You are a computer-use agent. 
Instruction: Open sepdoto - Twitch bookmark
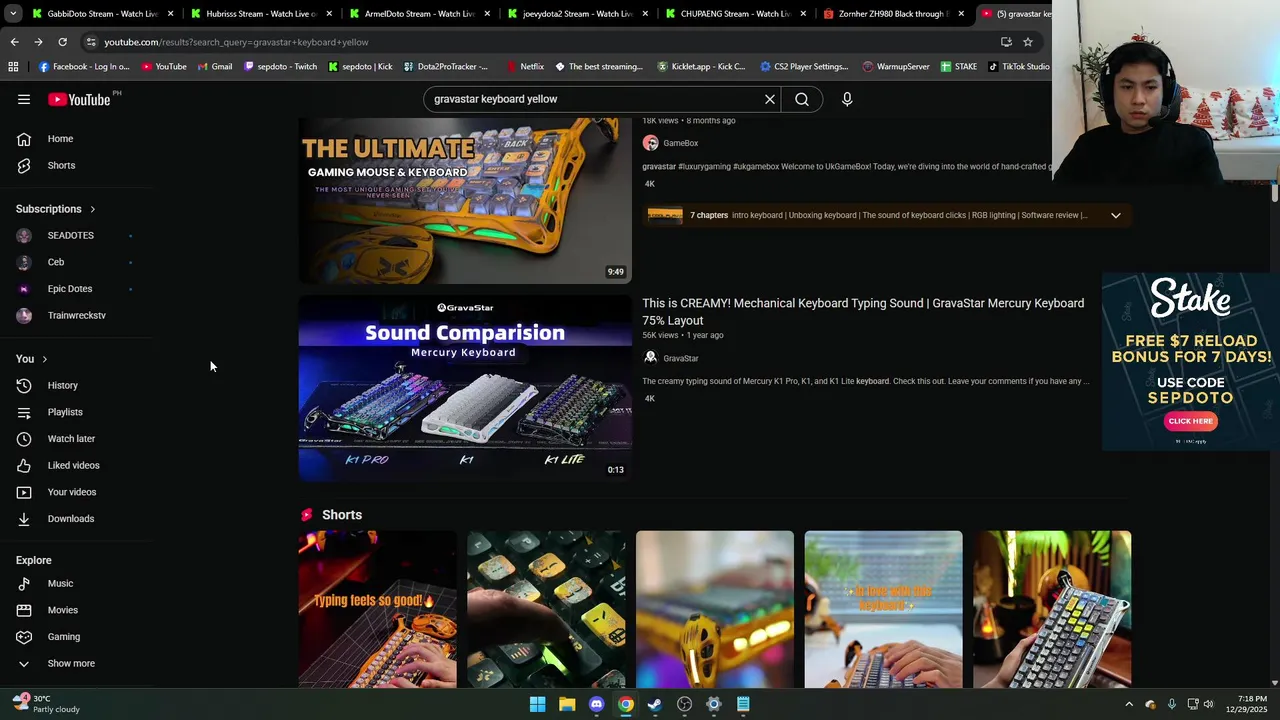click(x=280, y=67)
